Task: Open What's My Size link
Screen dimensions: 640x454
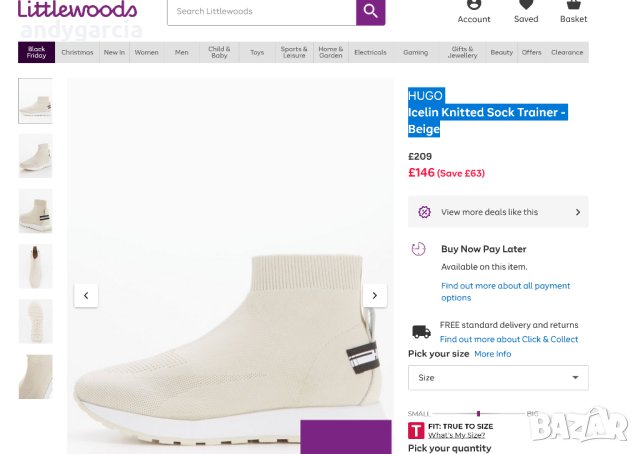Action: [x=456, y=435]
